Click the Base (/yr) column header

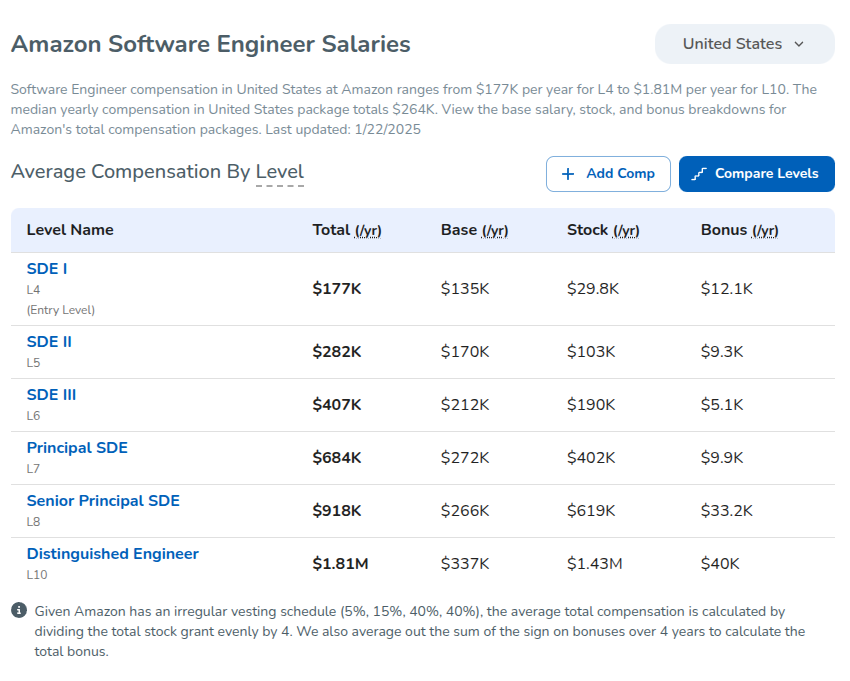click(x=474, y=230)
